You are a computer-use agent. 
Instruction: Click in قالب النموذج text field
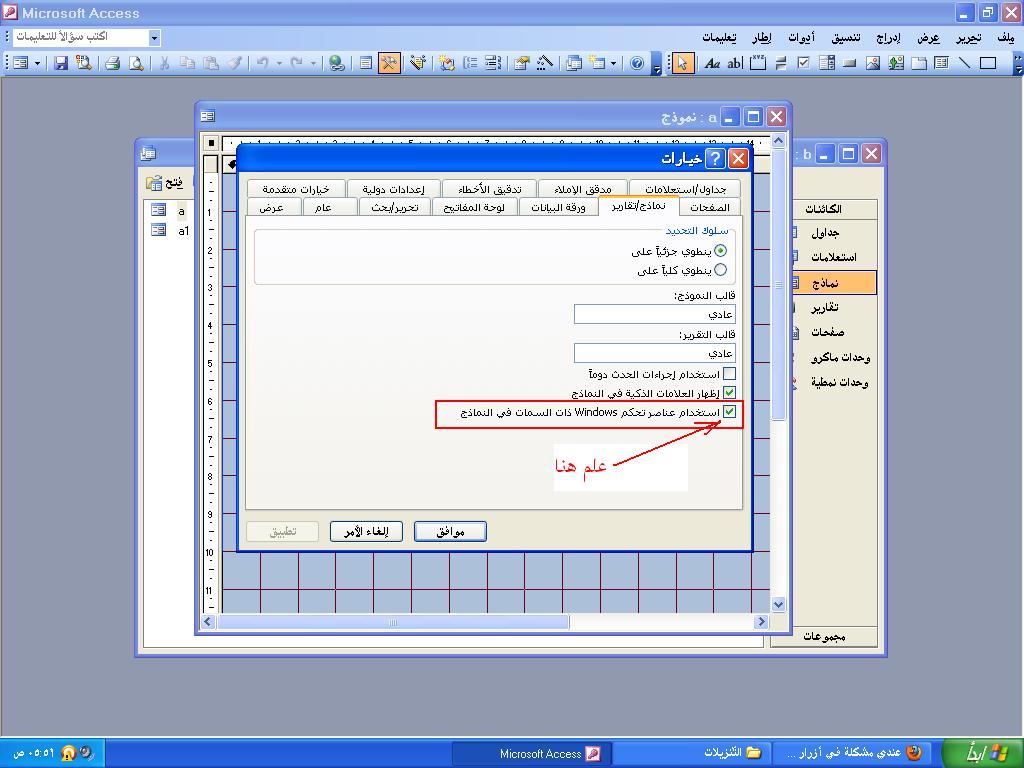pyautogui.click(x=654, y=314)
